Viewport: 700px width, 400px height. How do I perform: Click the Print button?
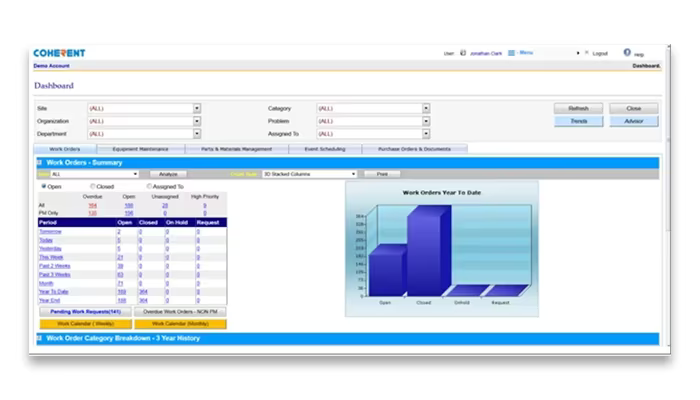point(382,174)
